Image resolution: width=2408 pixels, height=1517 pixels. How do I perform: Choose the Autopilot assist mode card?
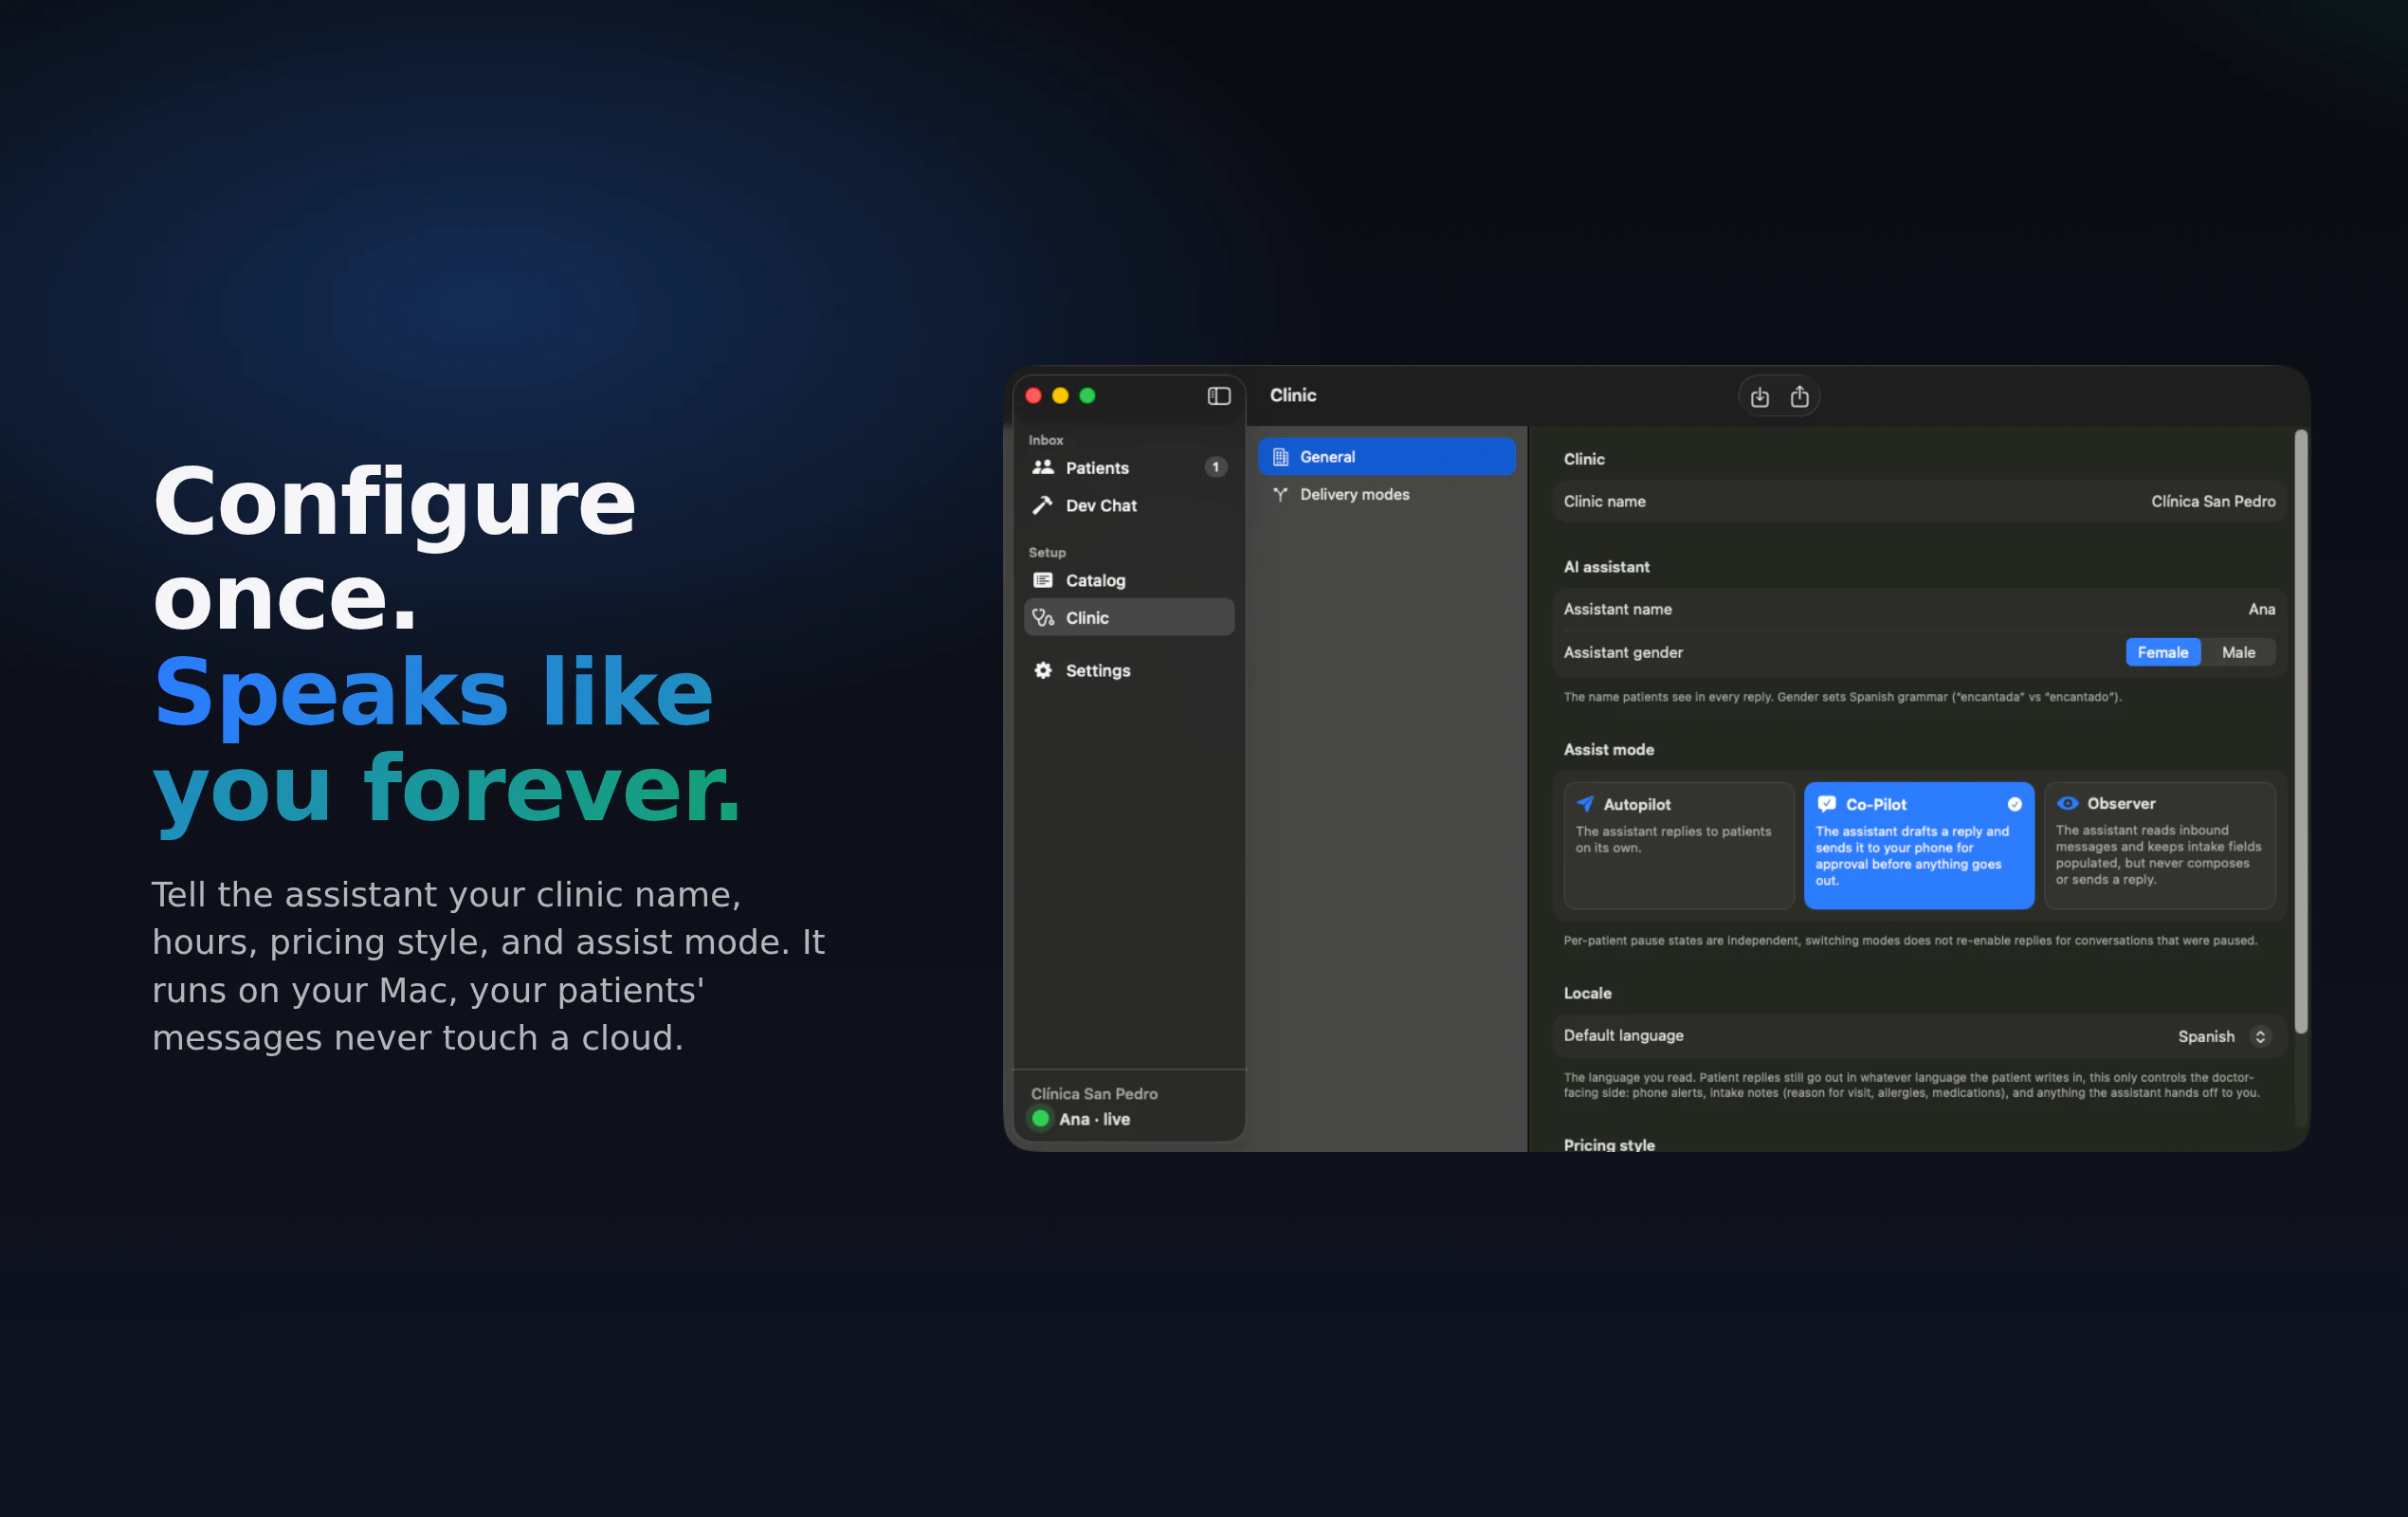(1678, 845)
